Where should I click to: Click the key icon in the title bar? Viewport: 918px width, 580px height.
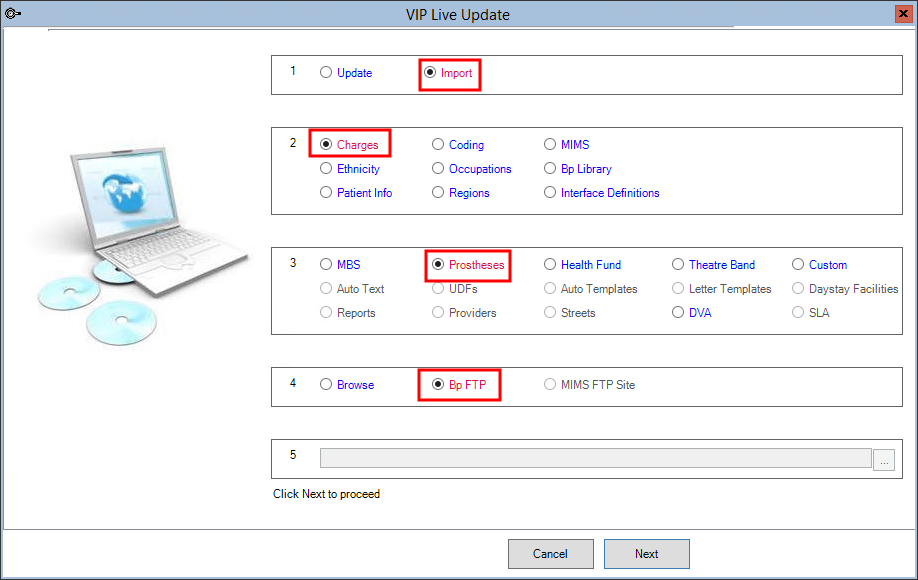tap(13, 13)
